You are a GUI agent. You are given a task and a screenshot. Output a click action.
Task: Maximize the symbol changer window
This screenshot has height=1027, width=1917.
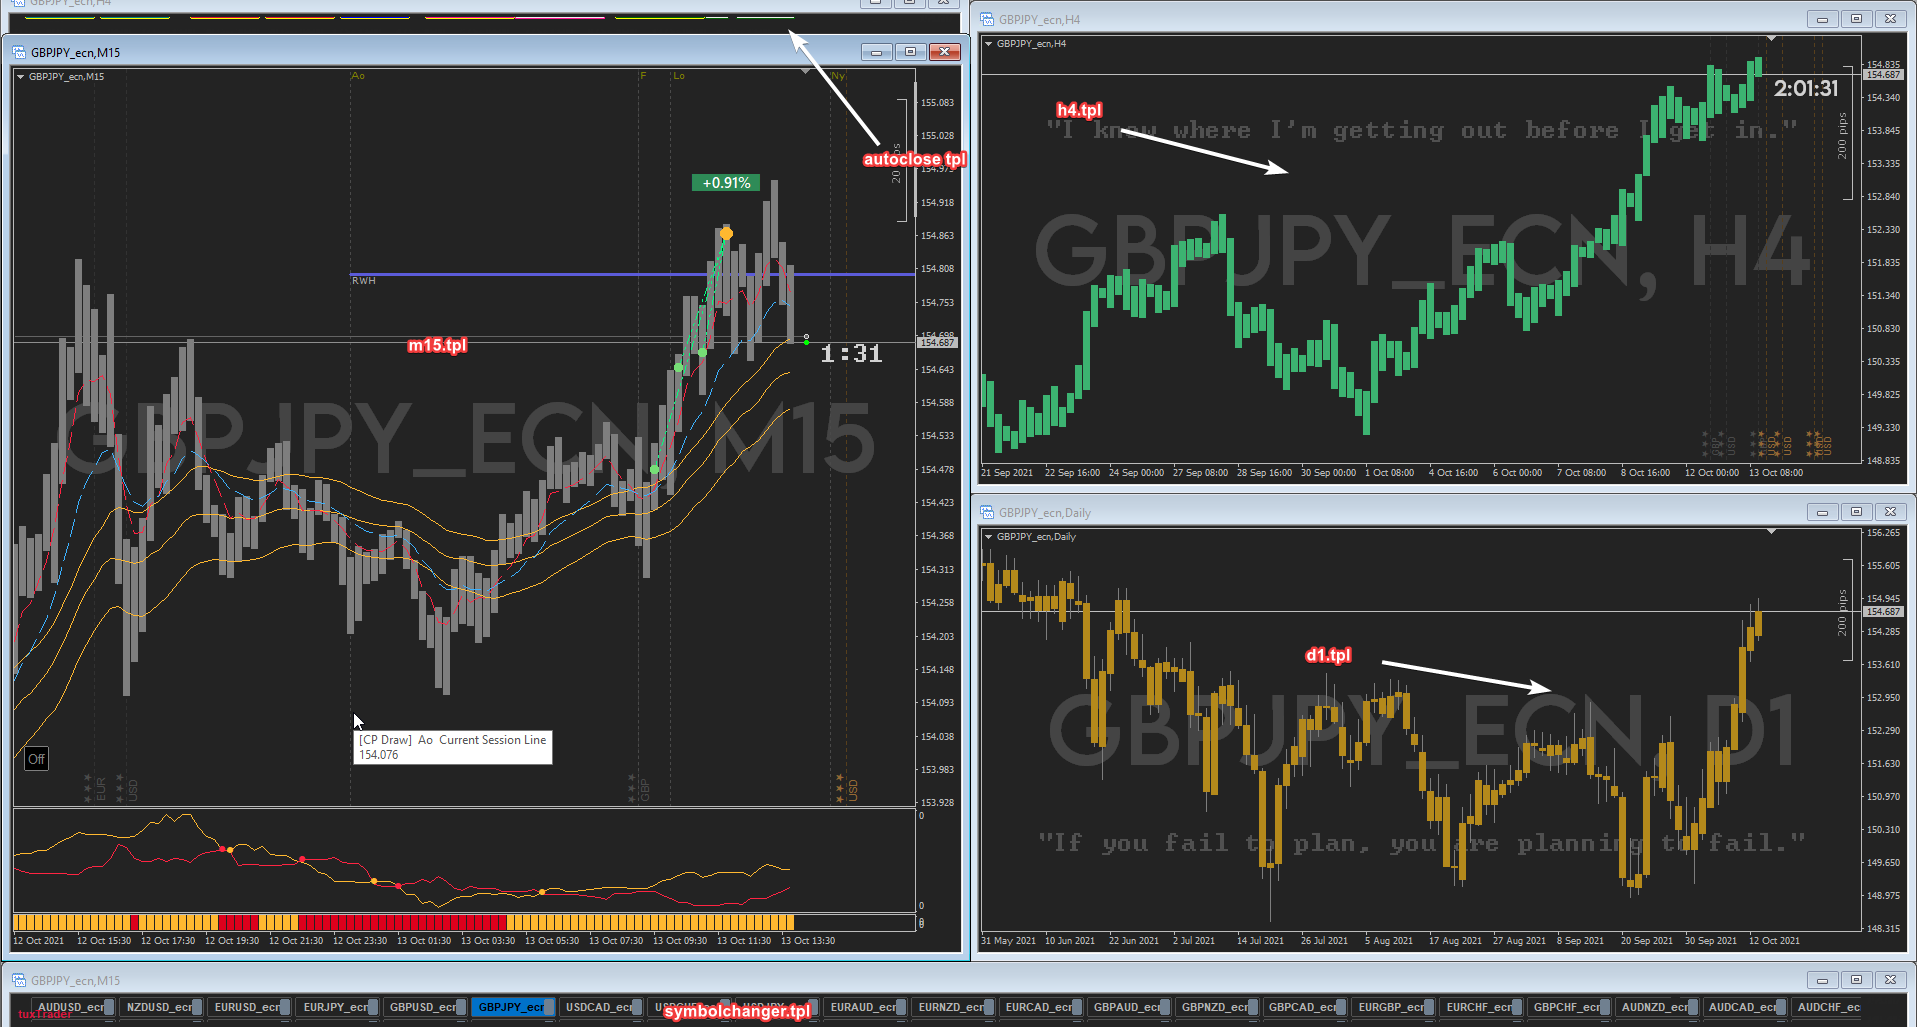point(1856,980)
